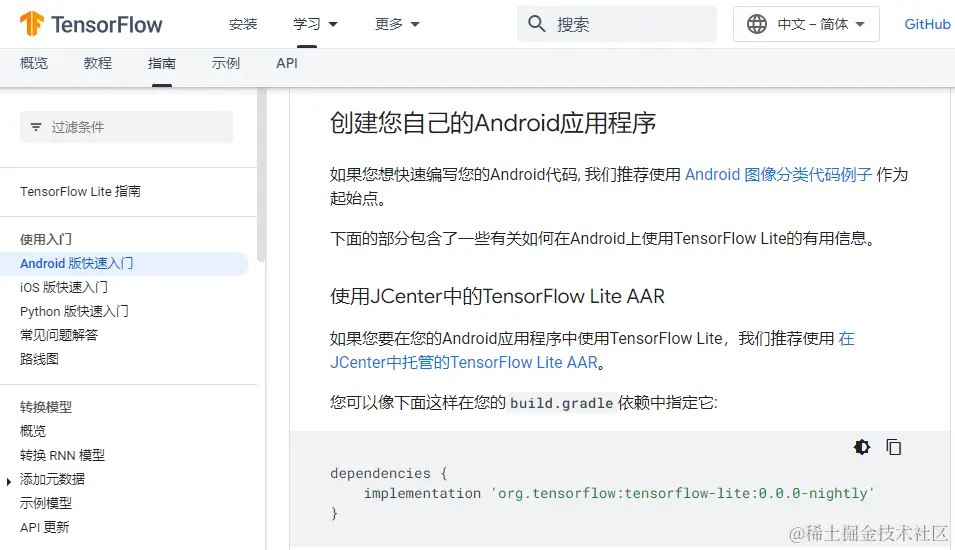Select iOS 版快速入门 in sidebar
The image size is (955, 550).
(64, 287)
